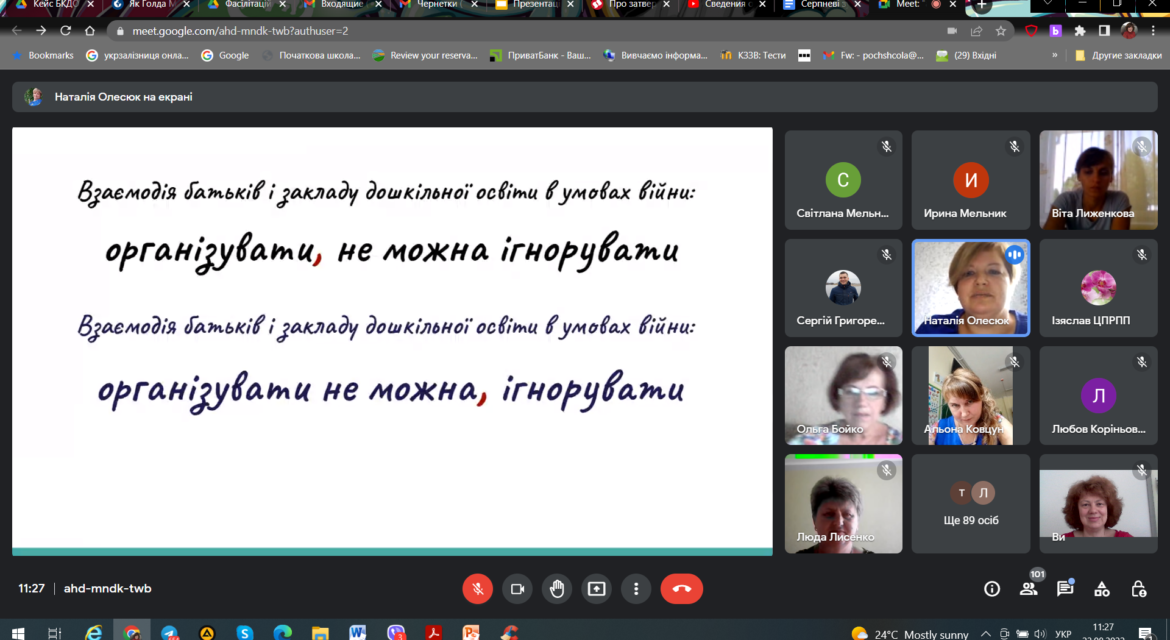
Task: Open host controls lock icon
Action: [x=1139, y=589]
